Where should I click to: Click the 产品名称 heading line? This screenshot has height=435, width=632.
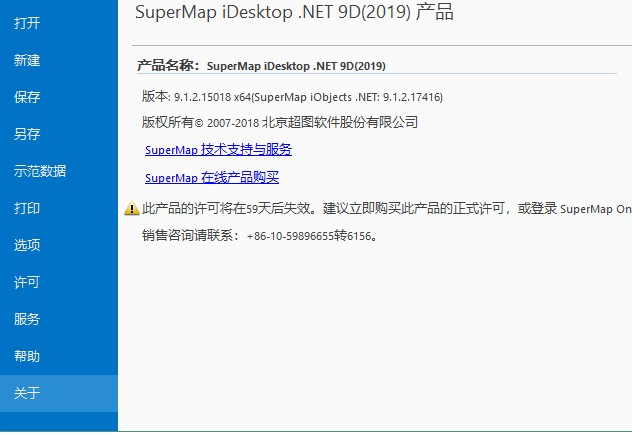pos(261,65)
